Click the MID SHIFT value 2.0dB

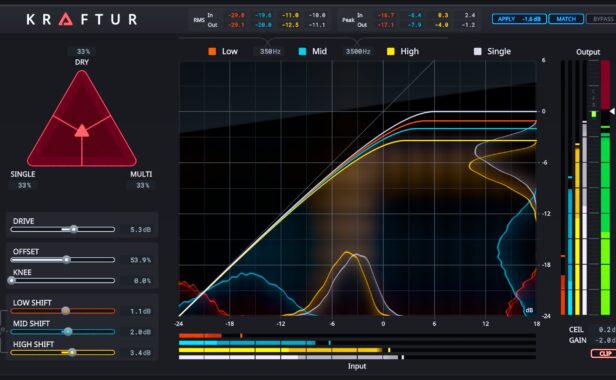click(140, 332)
